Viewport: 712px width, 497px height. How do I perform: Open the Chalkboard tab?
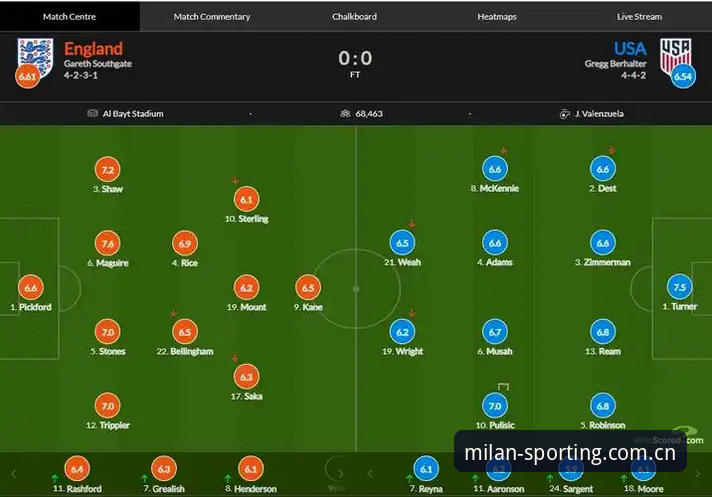pos(354,16)
